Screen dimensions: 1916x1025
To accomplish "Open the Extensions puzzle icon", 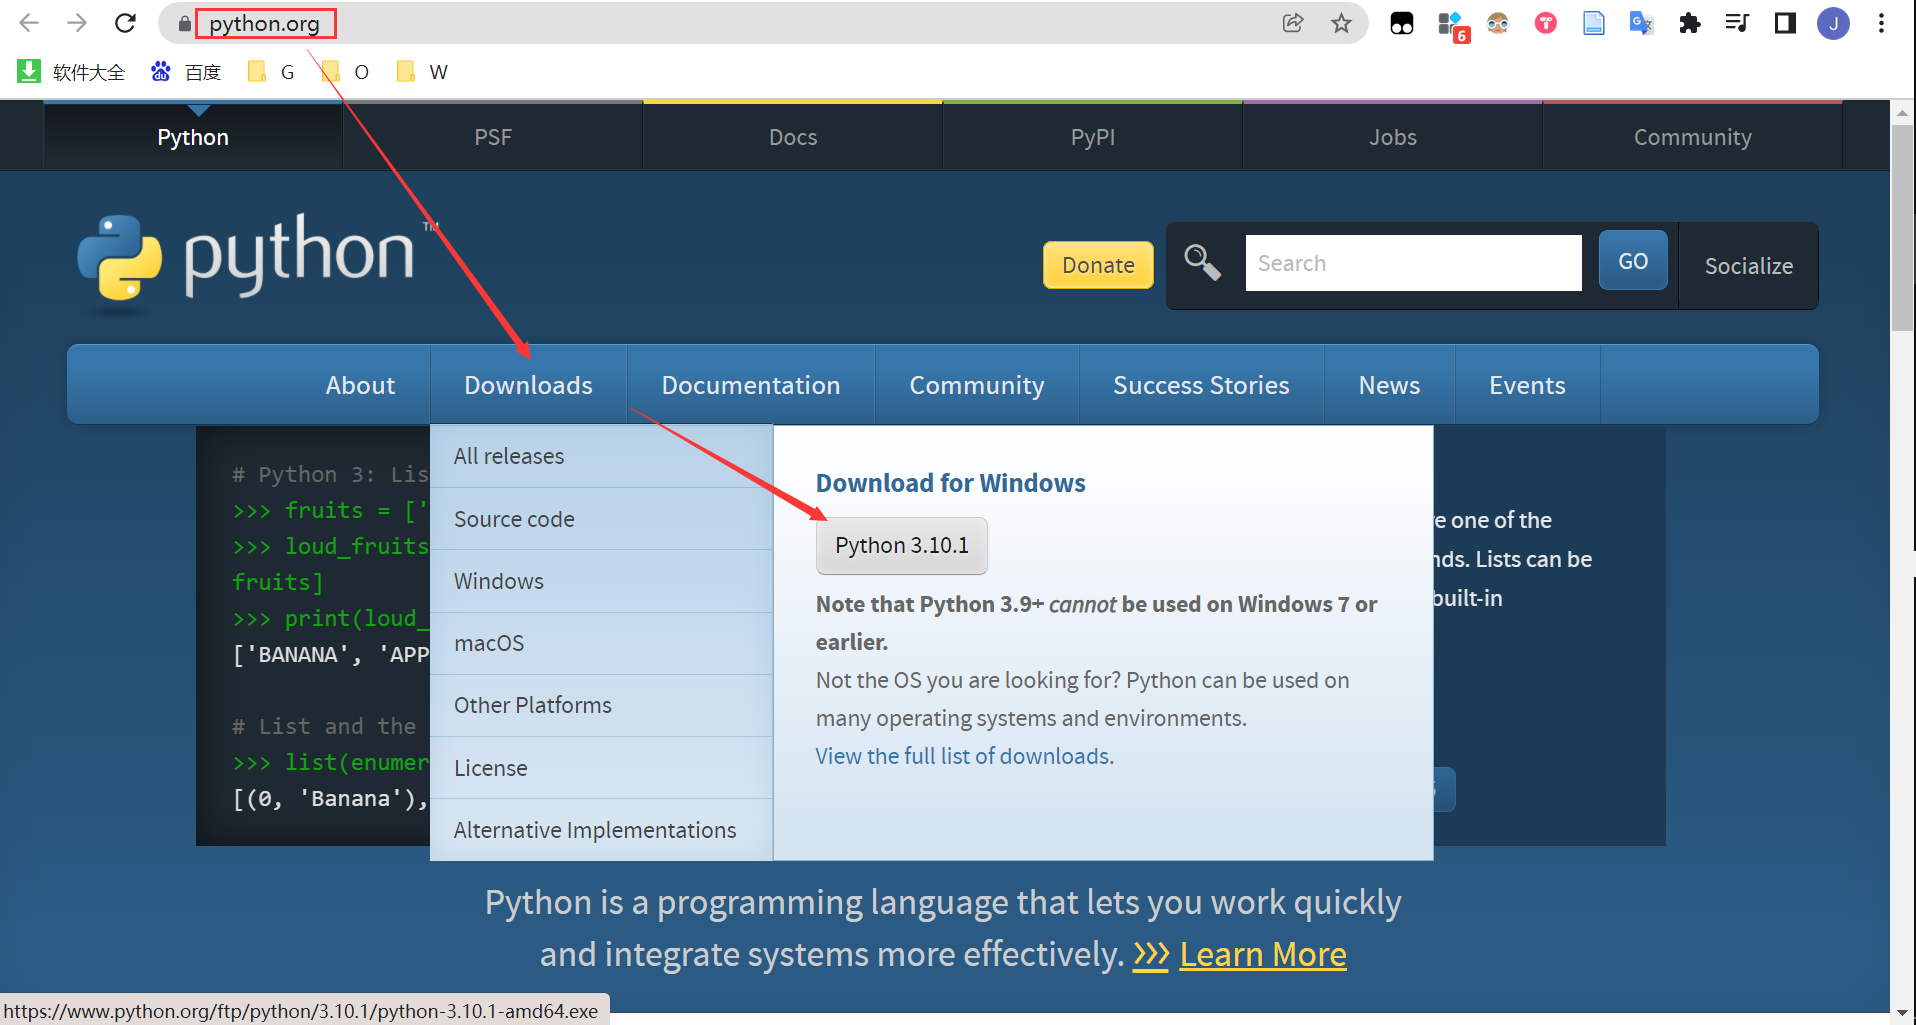I will click(x=1689, y=23).
